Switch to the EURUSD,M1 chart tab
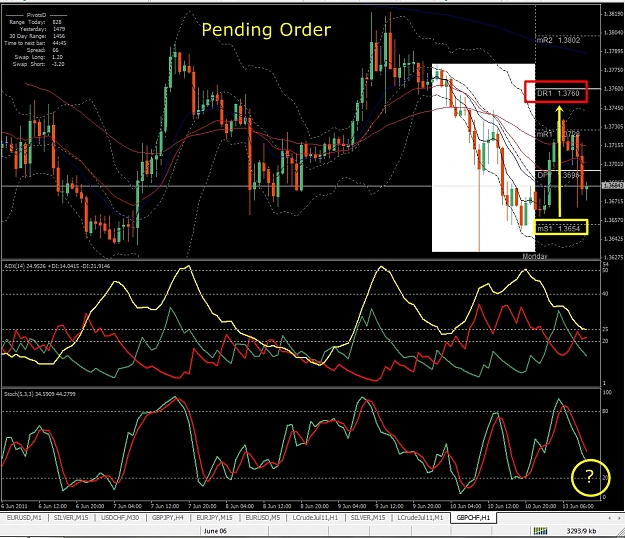 (24, 518)
